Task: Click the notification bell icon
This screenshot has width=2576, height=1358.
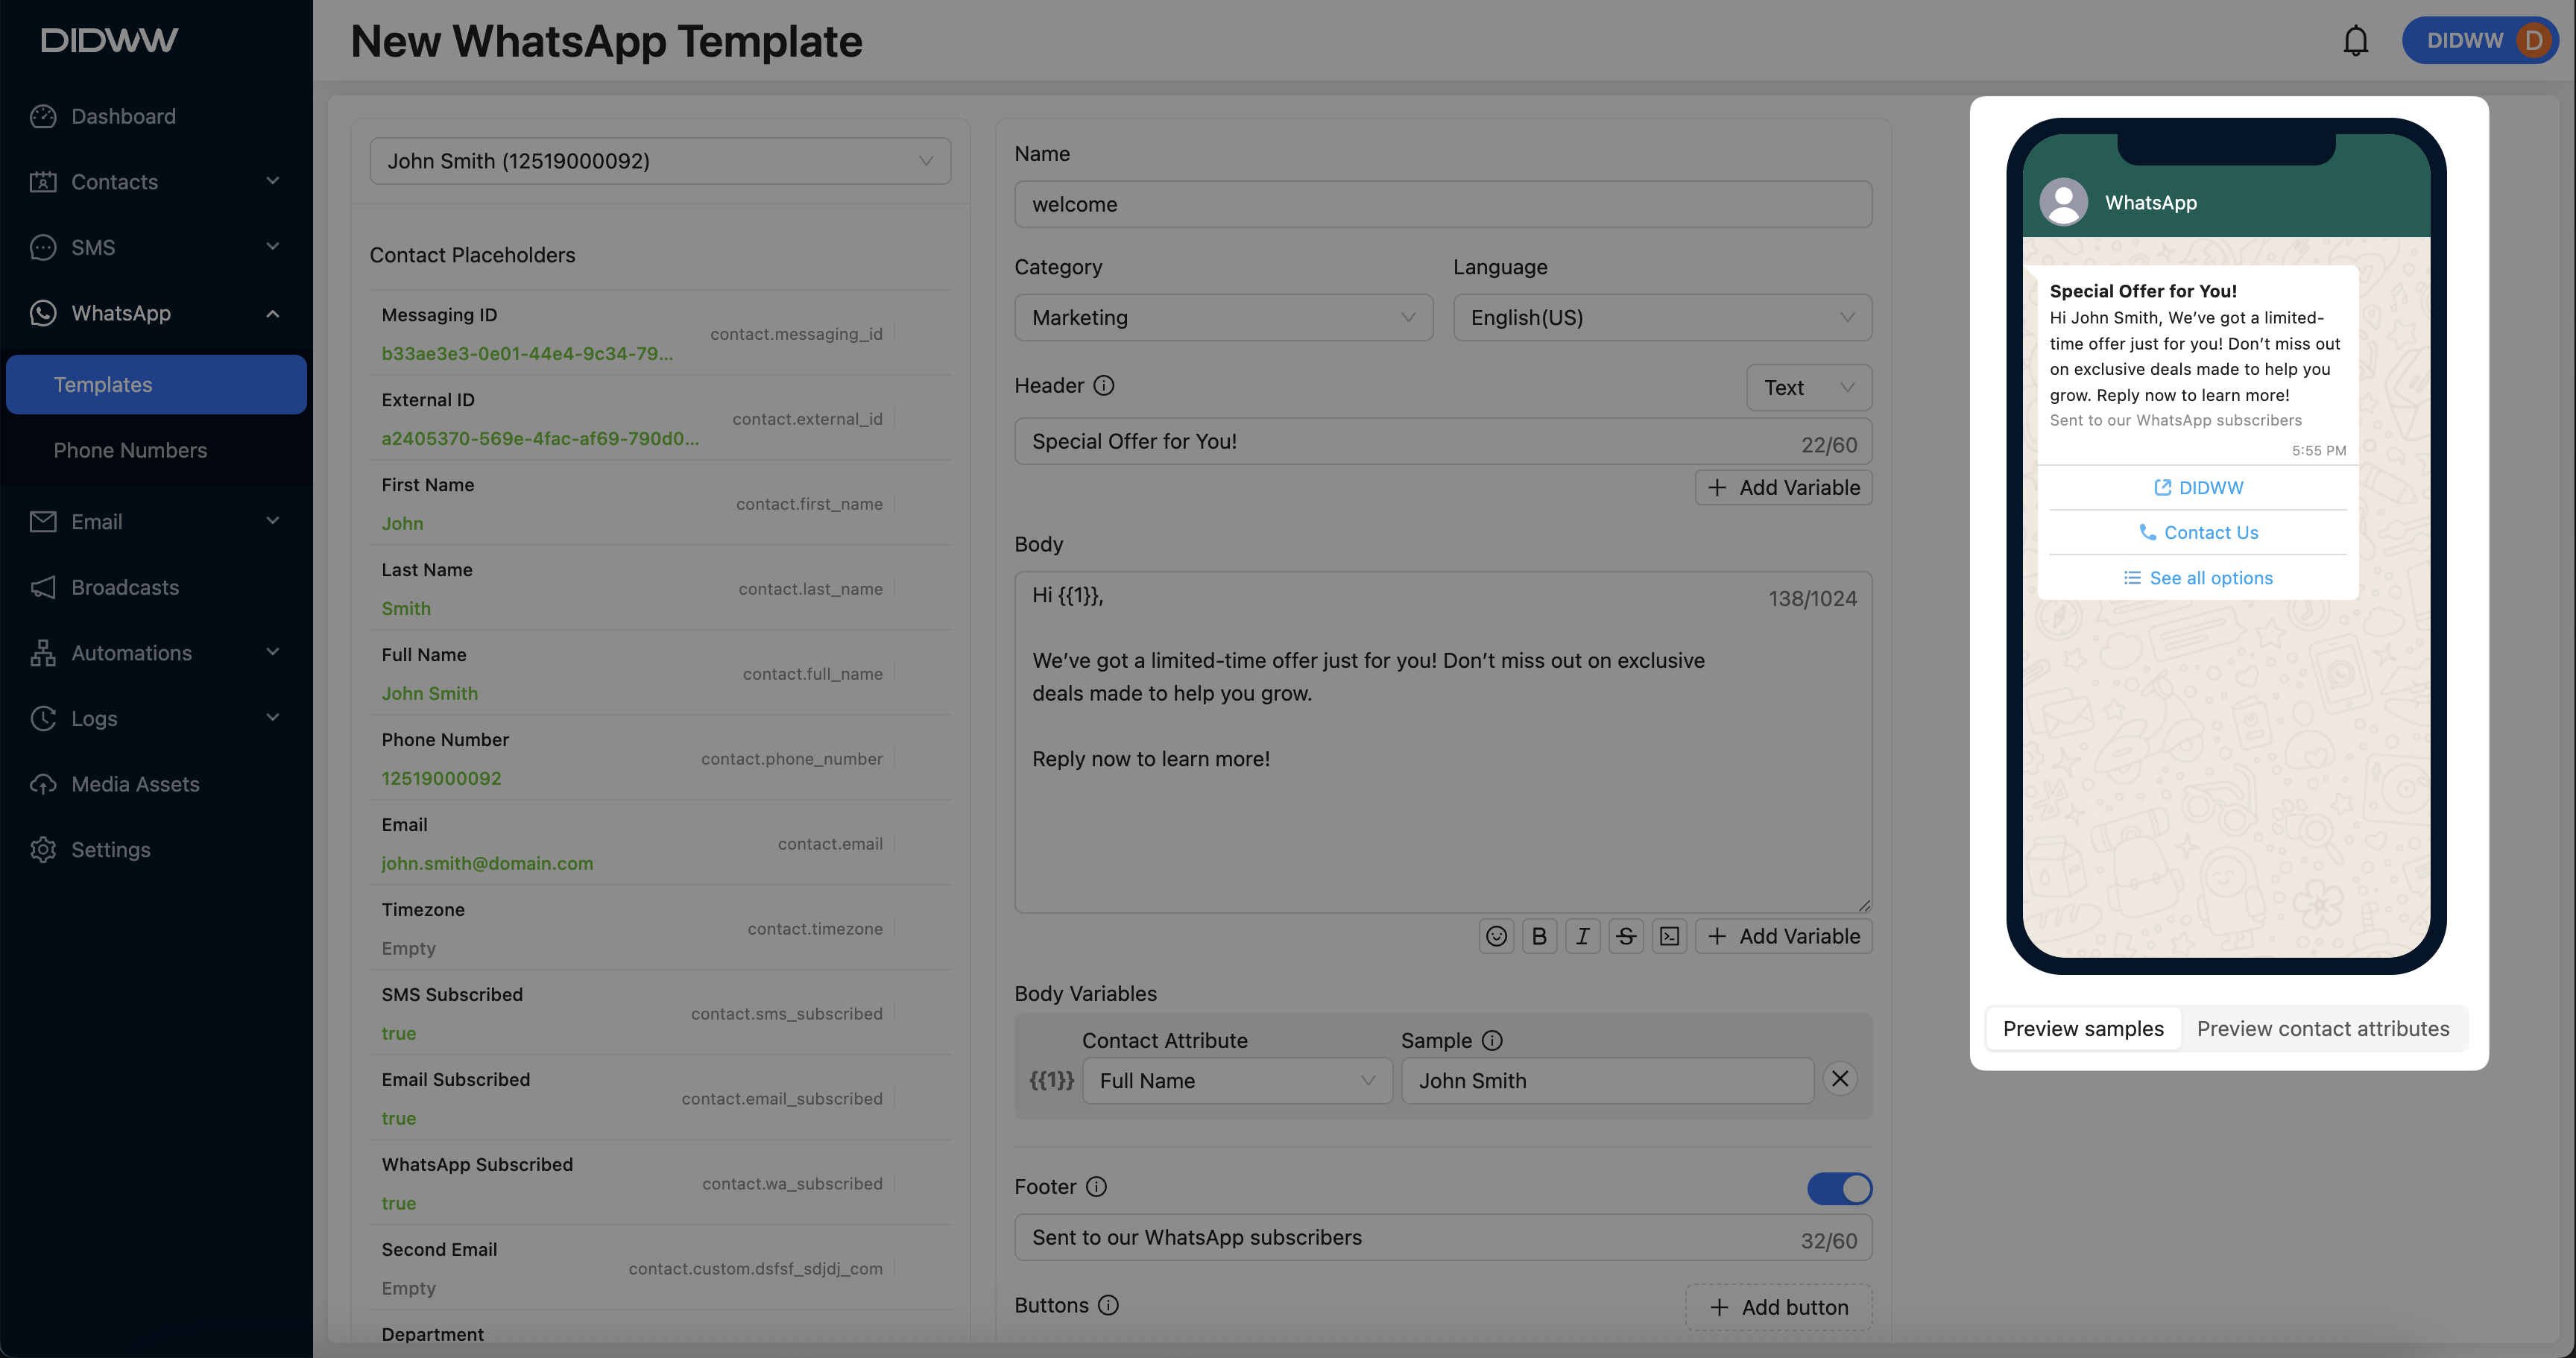Action: point(2355,41)
